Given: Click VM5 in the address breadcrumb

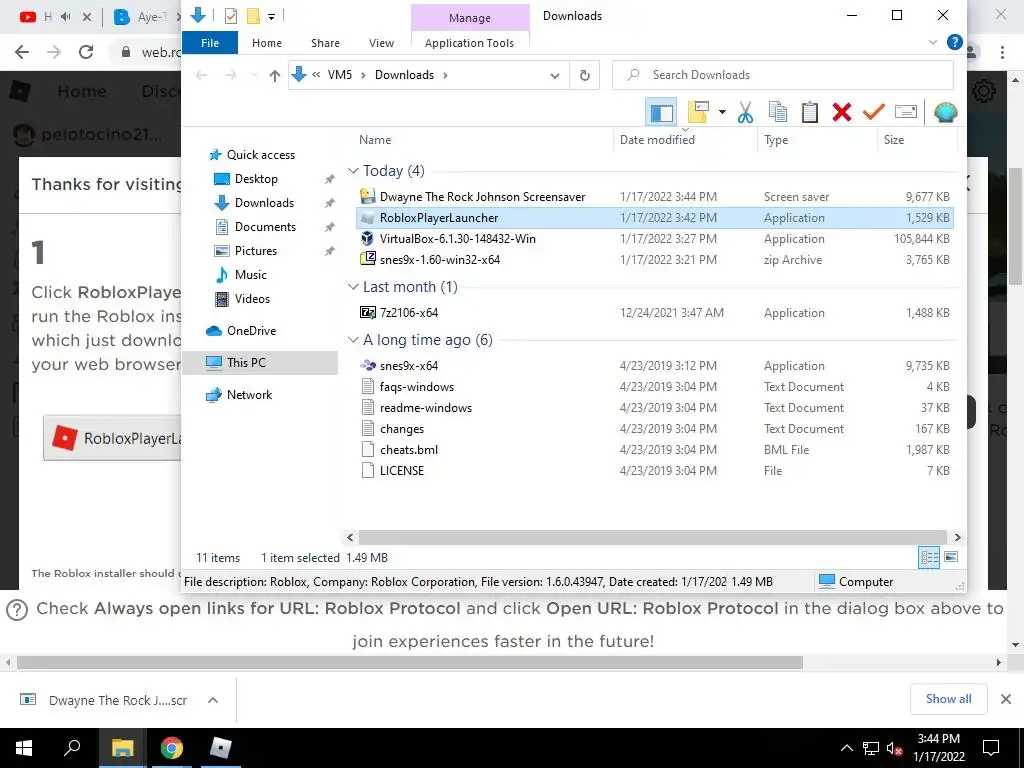Looking at the screenshot, I should (340, 74).
